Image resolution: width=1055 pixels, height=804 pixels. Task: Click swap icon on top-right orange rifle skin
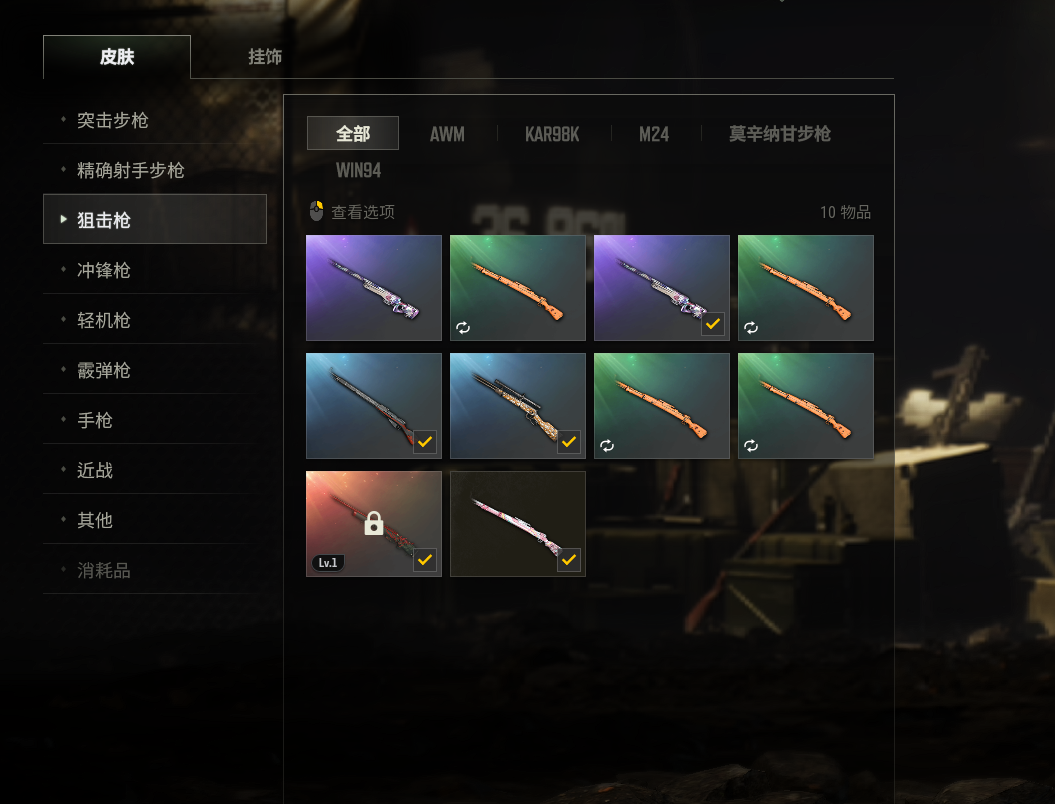coord(751,328)
